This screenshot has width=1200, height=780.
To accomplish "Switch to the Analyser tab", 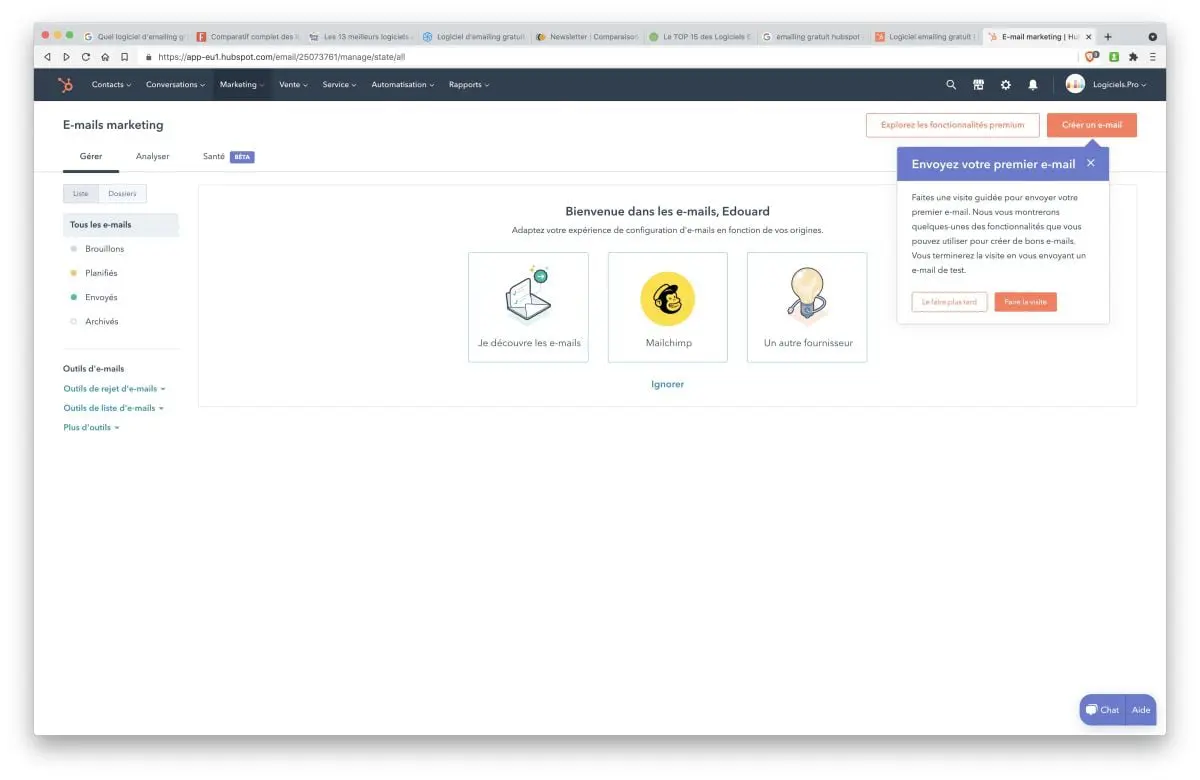I will [153, 157].
